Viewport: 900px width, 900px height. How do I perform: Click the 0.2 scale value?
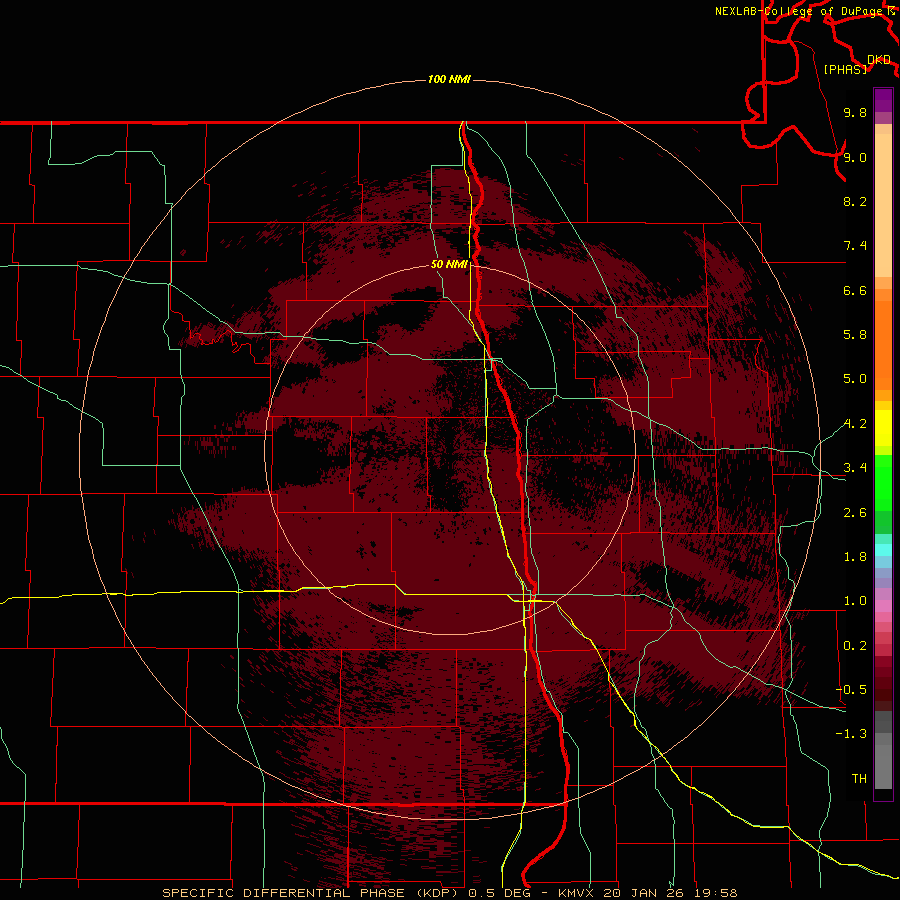pyautogui.click(x=855, y=646)
